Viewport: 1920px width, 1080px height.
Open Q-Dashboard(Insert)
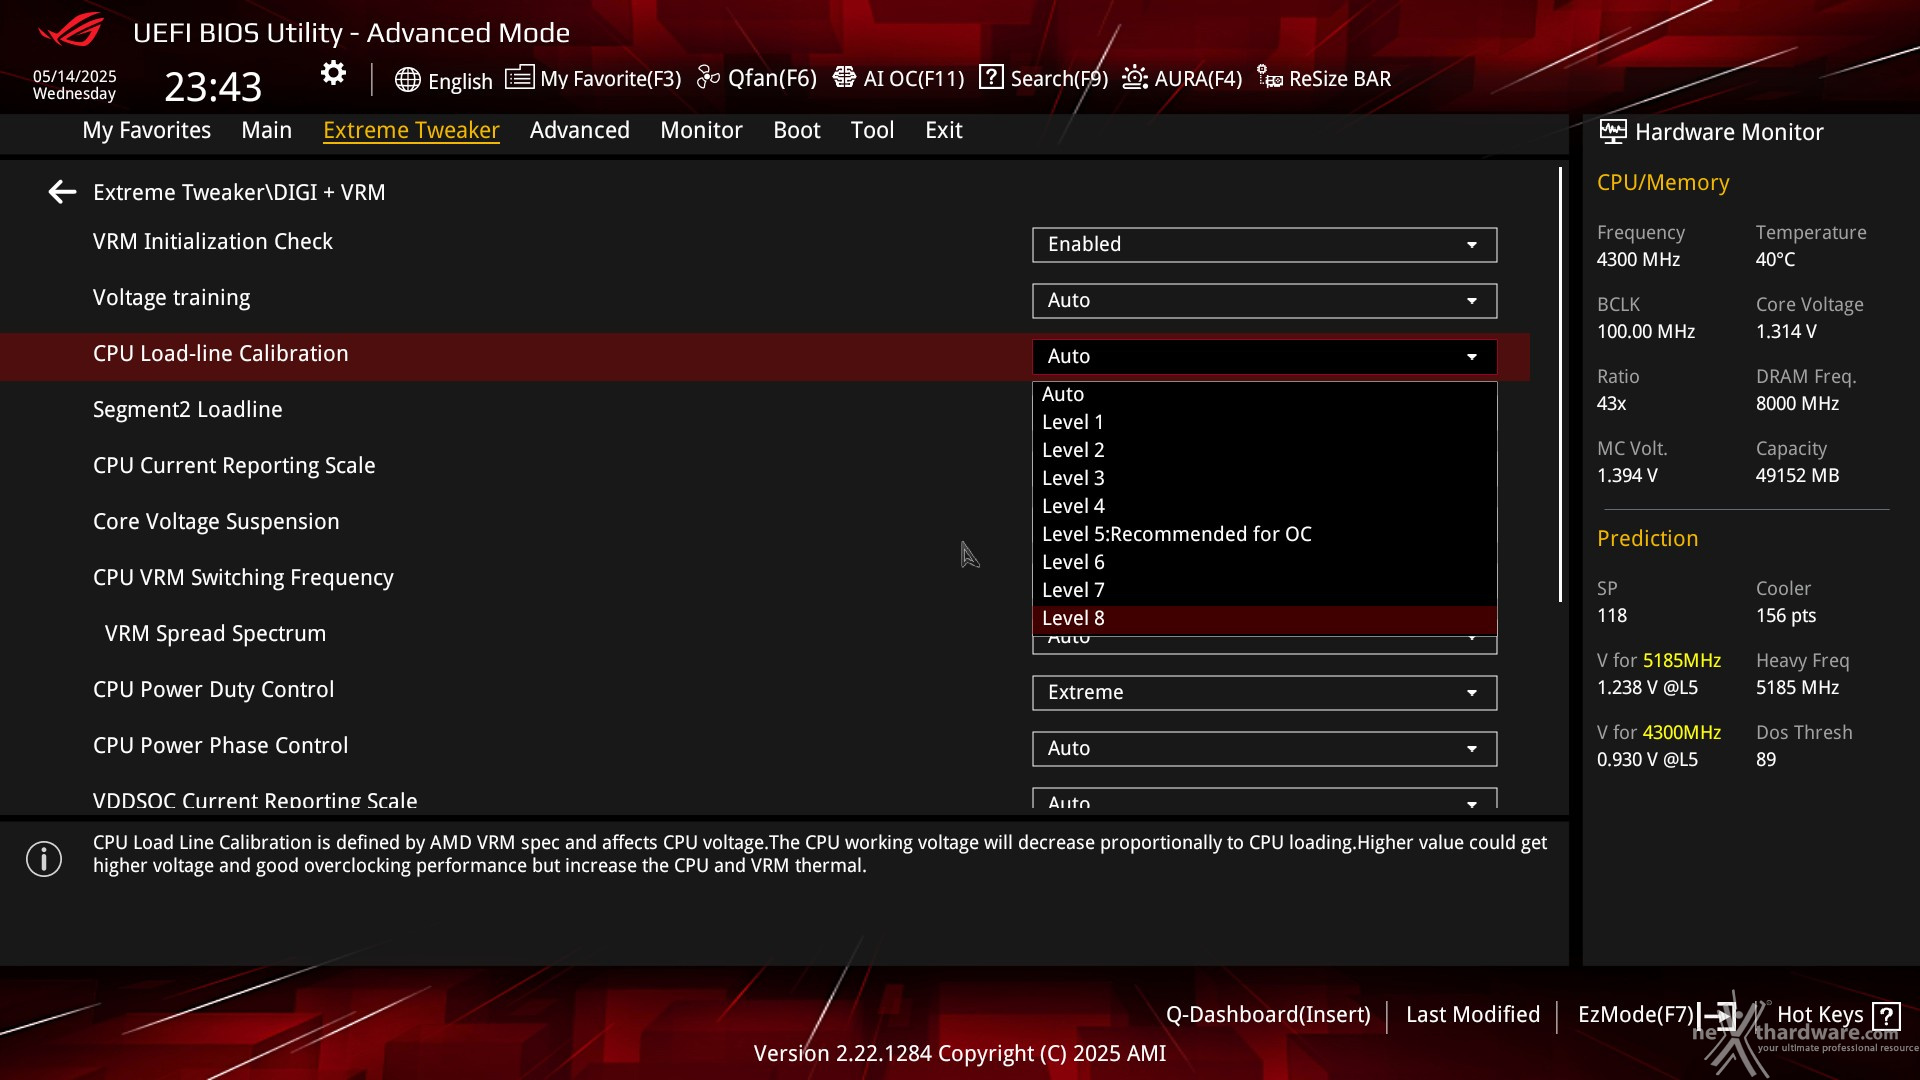click(x=1268, y=1015)
